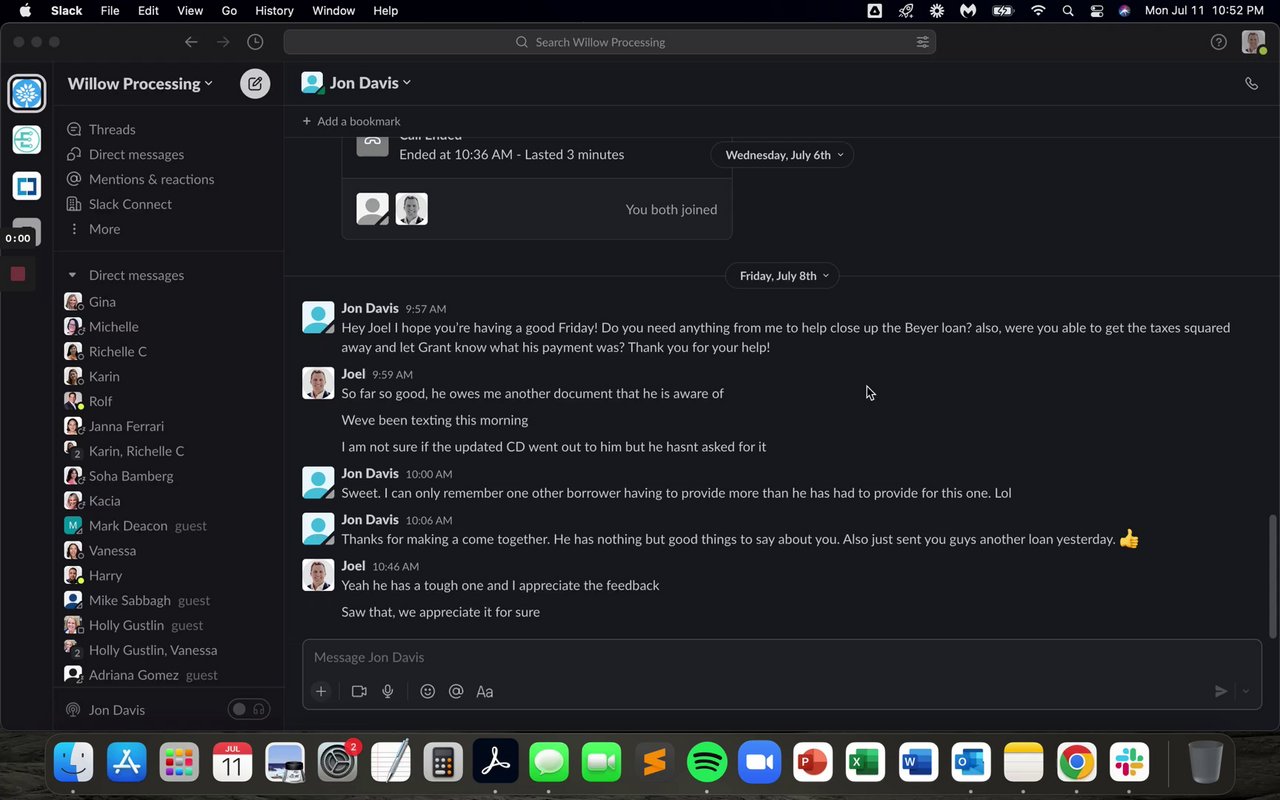The height and width of the screenshot is (800, 1280).
Task: Open group chat Holly Gustlin, Vanessa
Action: click(153, 650)
